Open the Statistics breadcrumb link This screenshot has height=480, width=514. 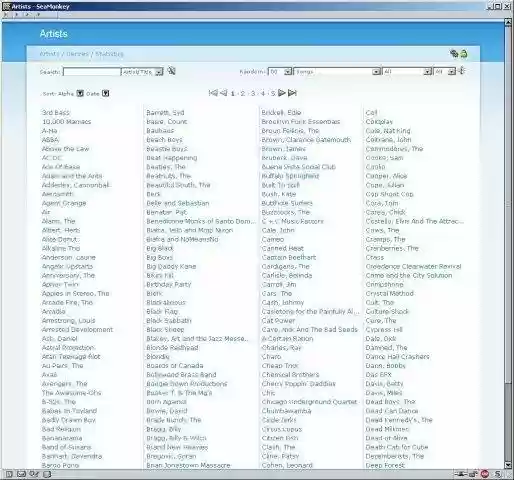coord(109,54)
